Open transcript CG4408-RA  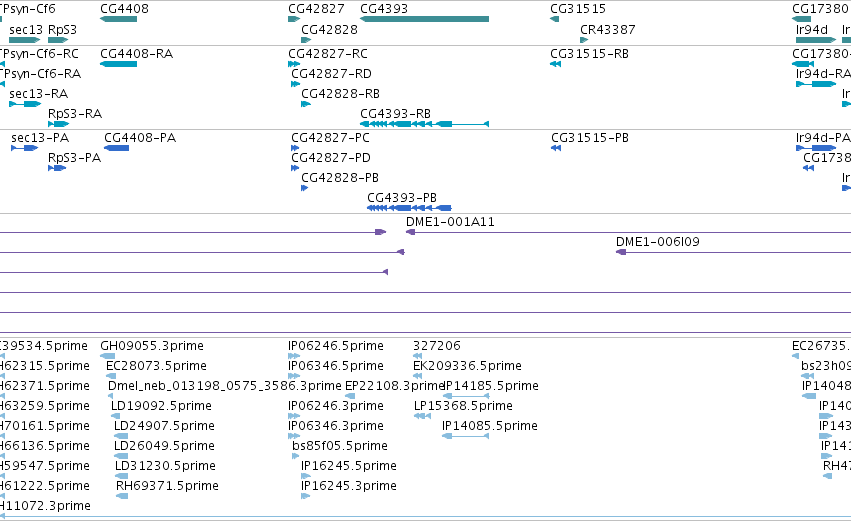coord(137,54)
